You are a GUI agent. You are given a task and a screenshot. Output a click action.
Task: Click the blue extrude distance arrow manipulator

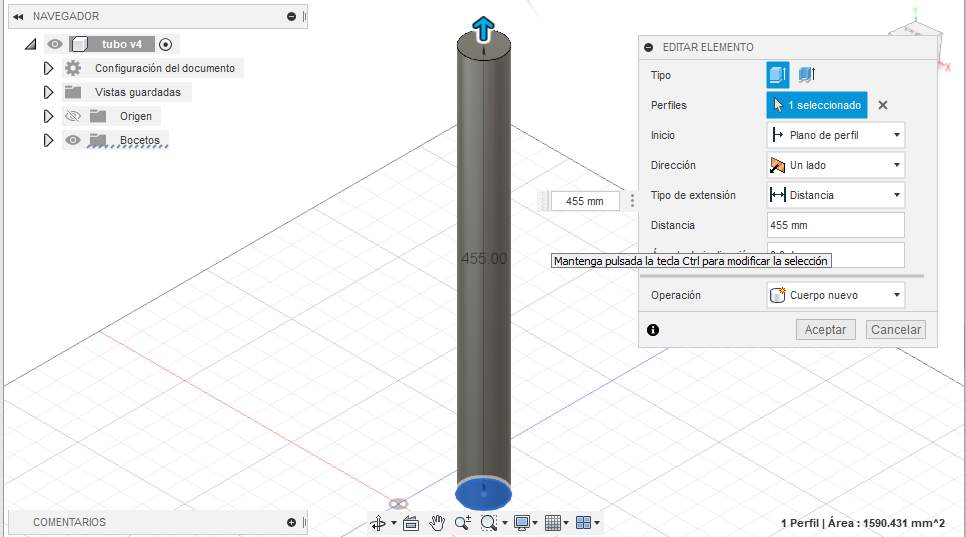(484, 29)
